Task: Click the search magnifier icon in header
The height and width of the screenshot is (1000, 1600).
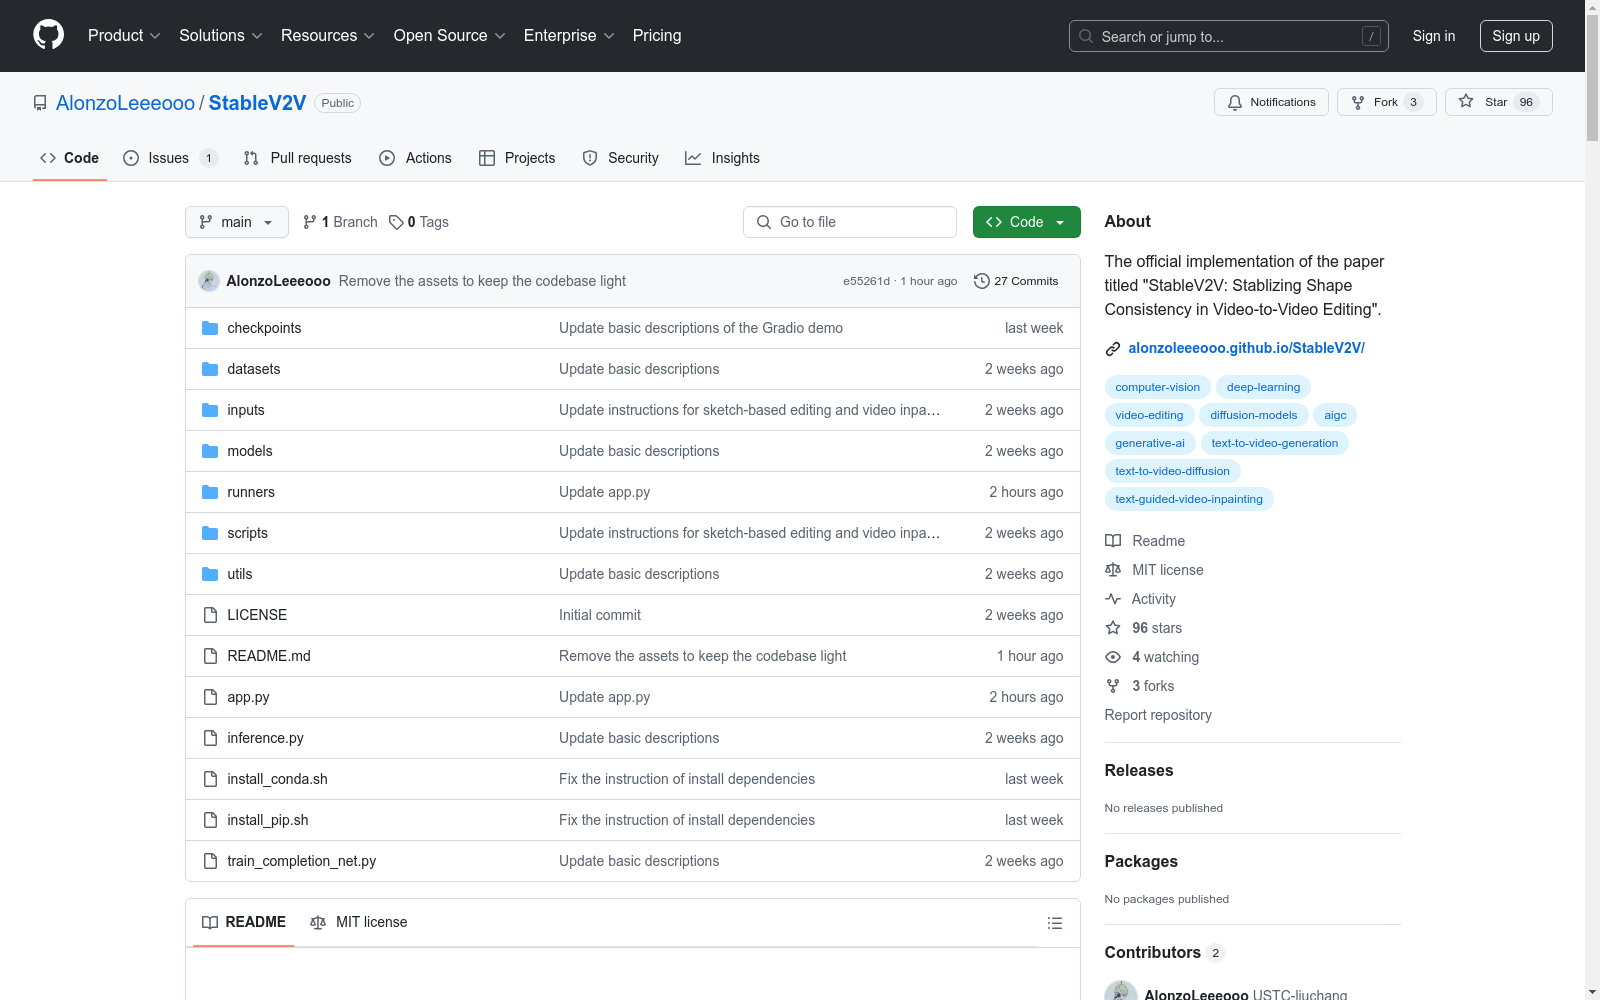Action: pos(1086,36)
